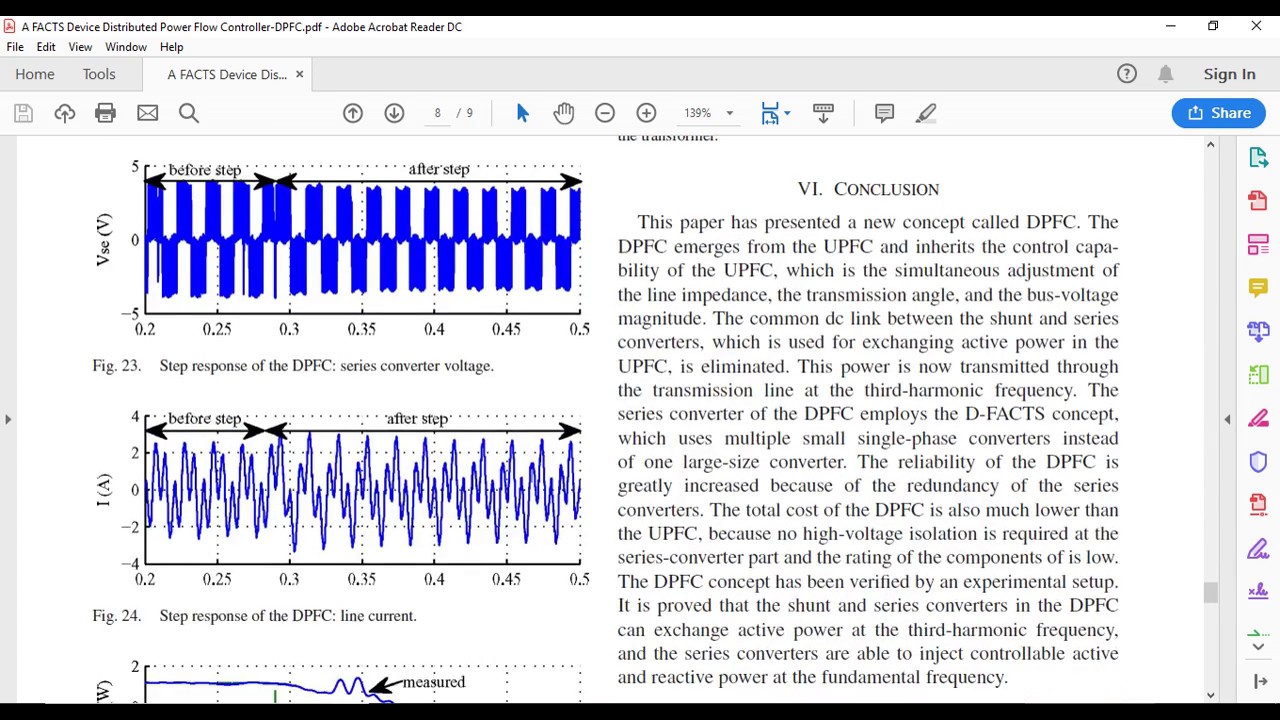Open the View menu

(80, 47)
